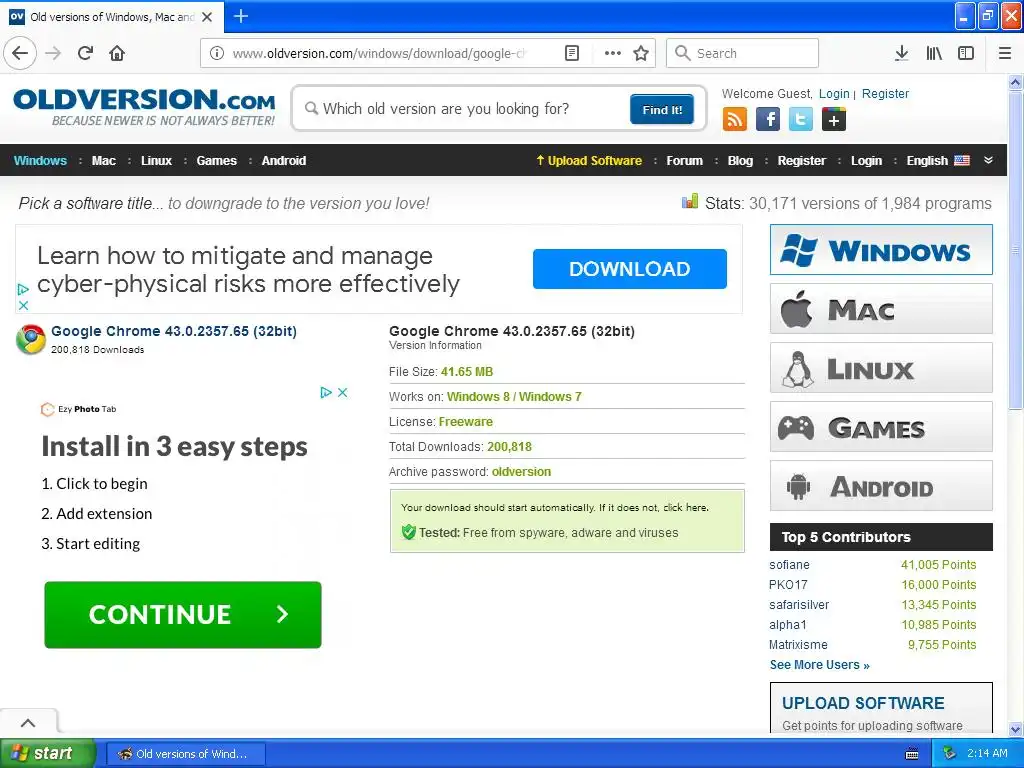1024x768 pixels.
Task: Focus the browser Search box
Action: (743, 54)
